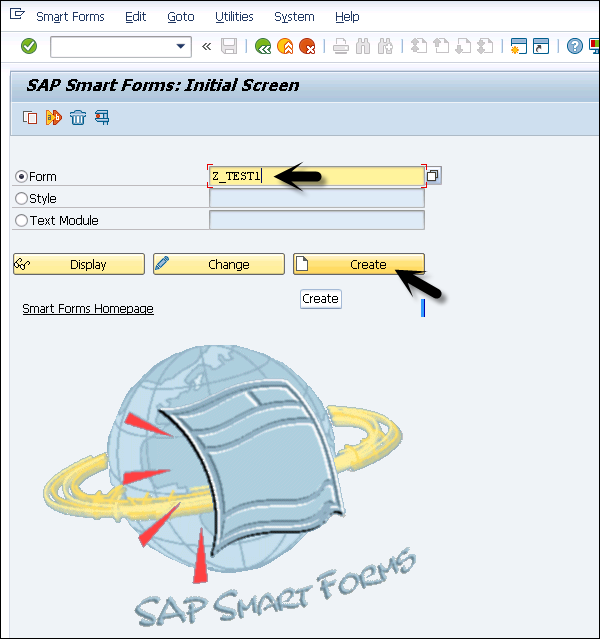600x639 pixels.
Task: Click the green Enter checkmark icon
Action: pos(29,46)
